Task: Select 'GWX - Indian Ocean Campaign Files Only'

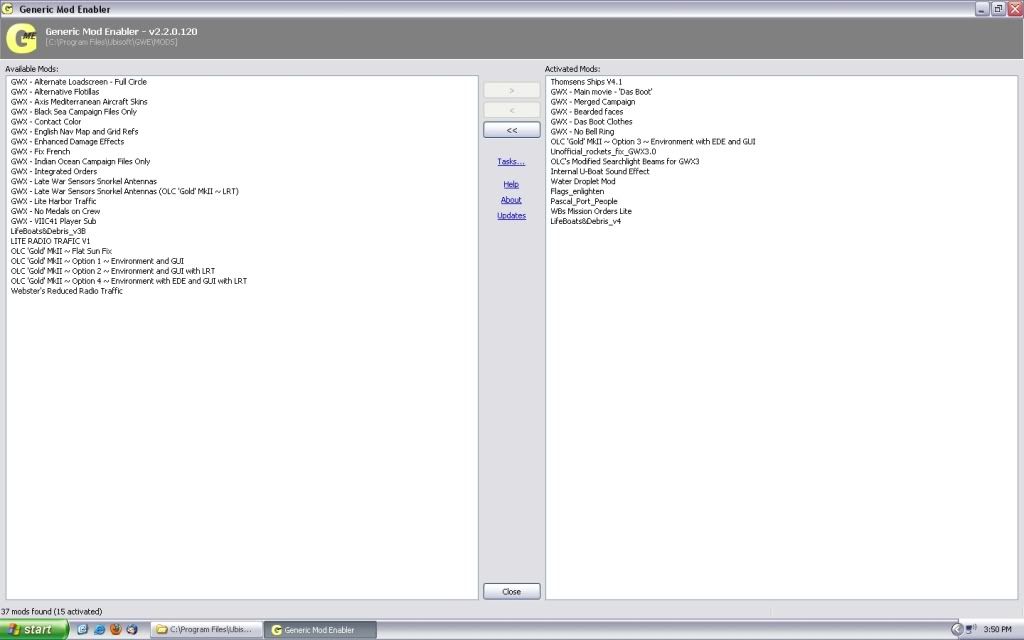Action: tap(80, 161)
